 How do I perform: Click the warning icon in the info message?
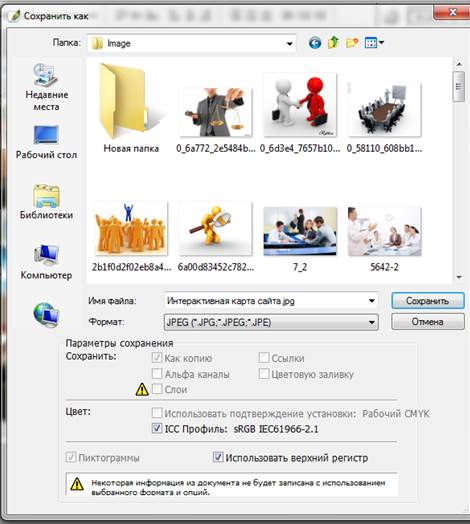click(x=77, y=484)
